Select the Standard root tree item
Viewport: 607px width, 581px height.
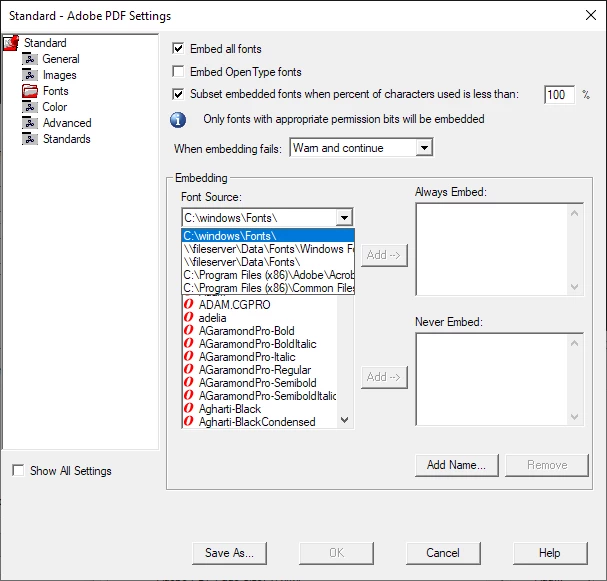click(x=45, y=43)
